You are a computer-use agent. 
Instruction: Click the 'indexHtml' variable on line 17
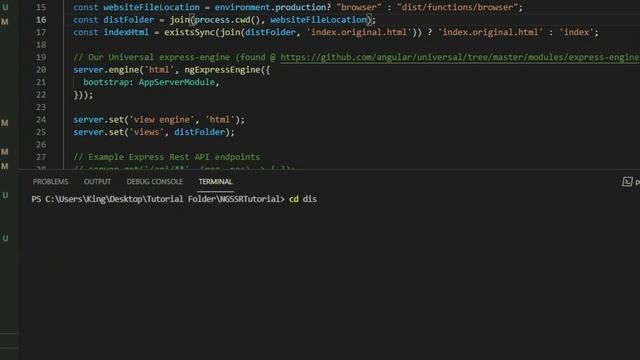(126, 32)
